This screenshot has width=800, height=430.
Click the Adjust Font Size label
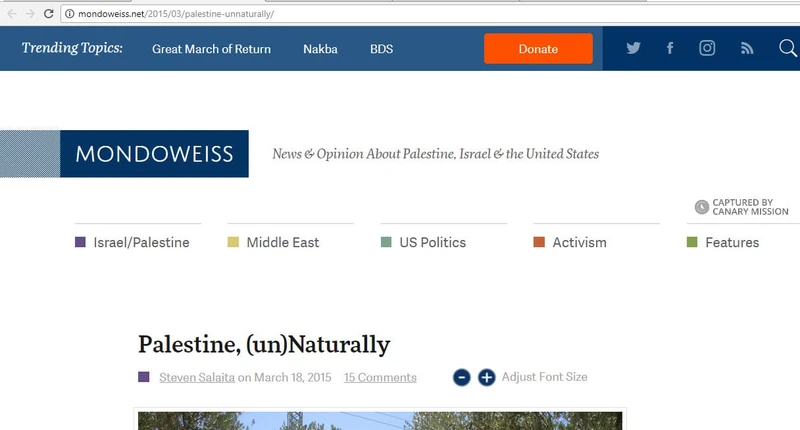tap(544, 377)
